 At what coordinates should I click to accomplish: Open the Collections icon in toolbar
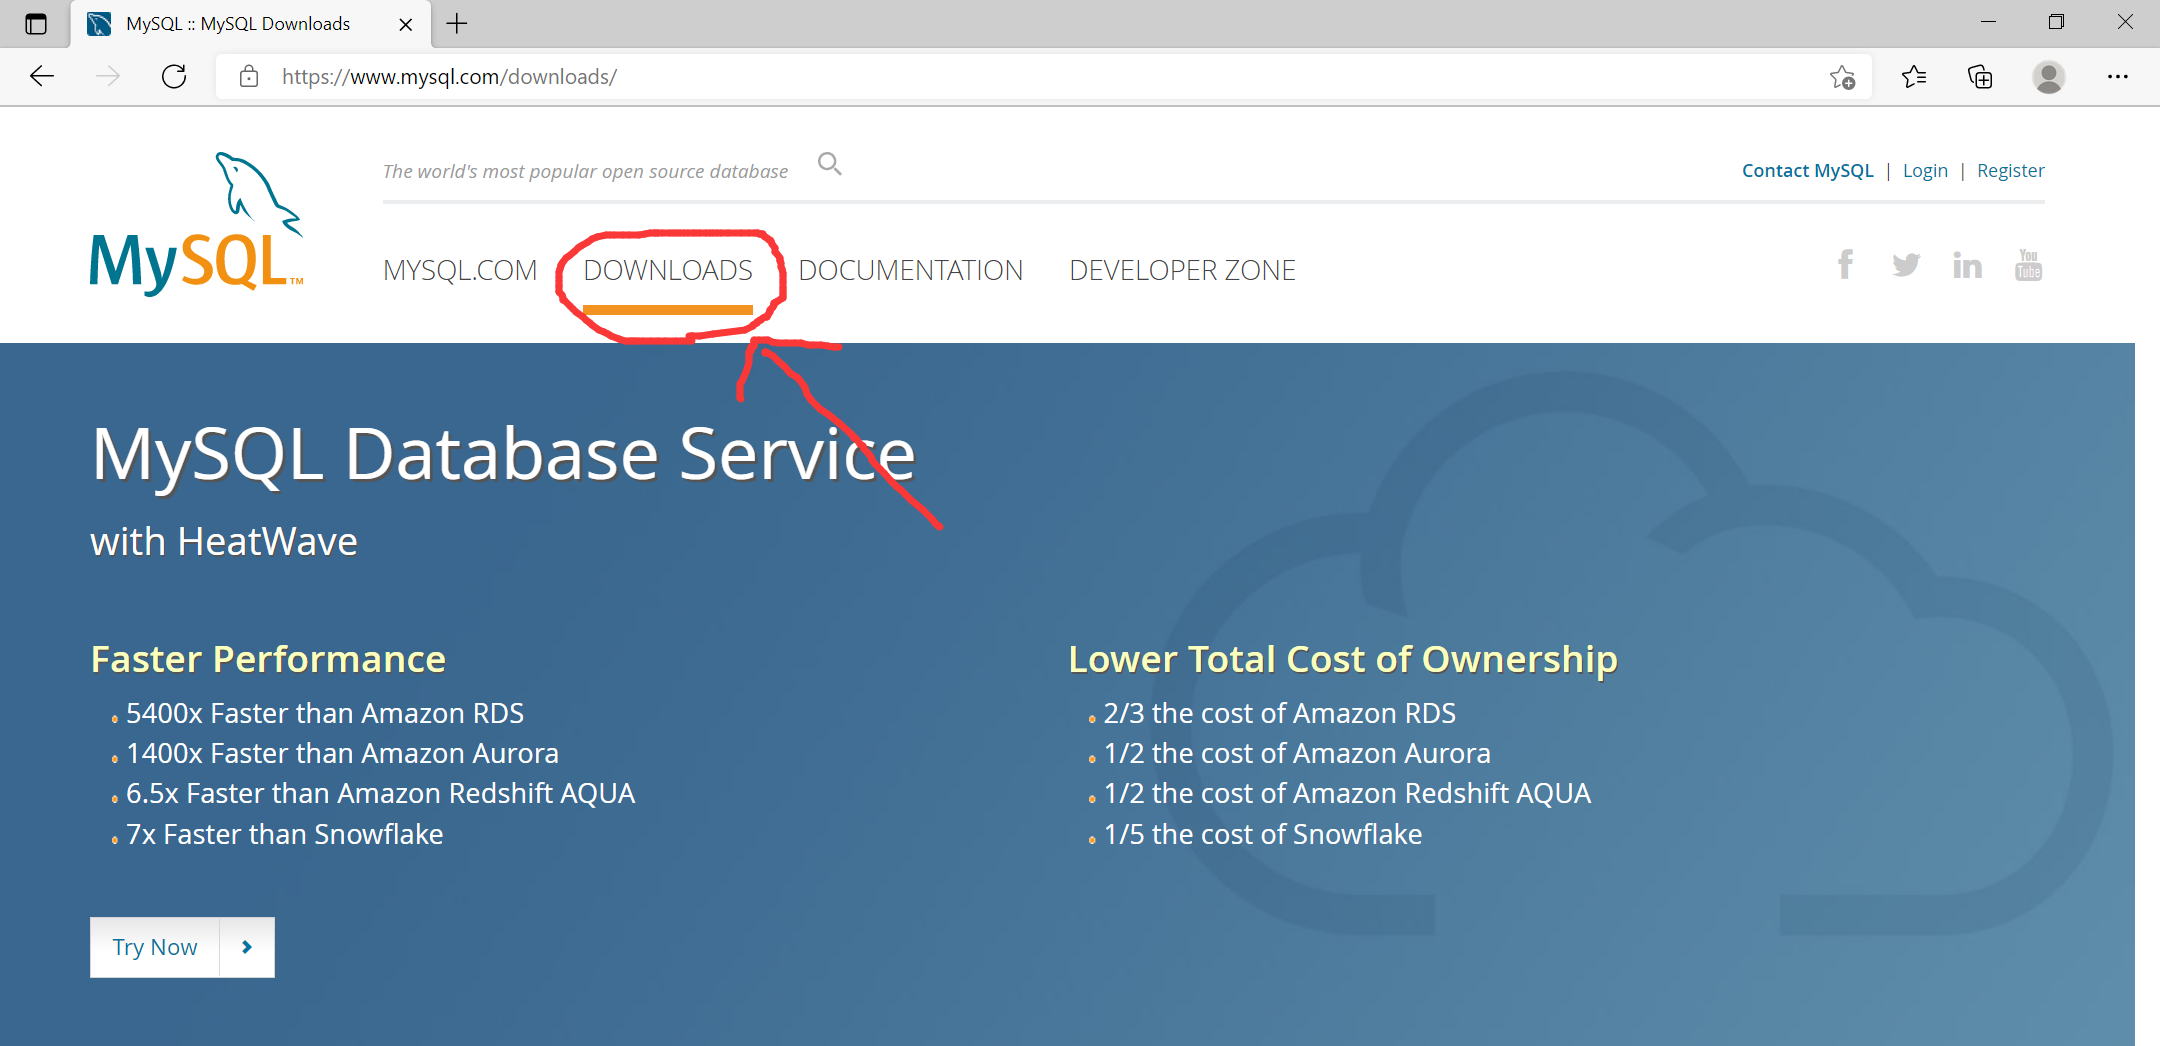point(1980,76)
